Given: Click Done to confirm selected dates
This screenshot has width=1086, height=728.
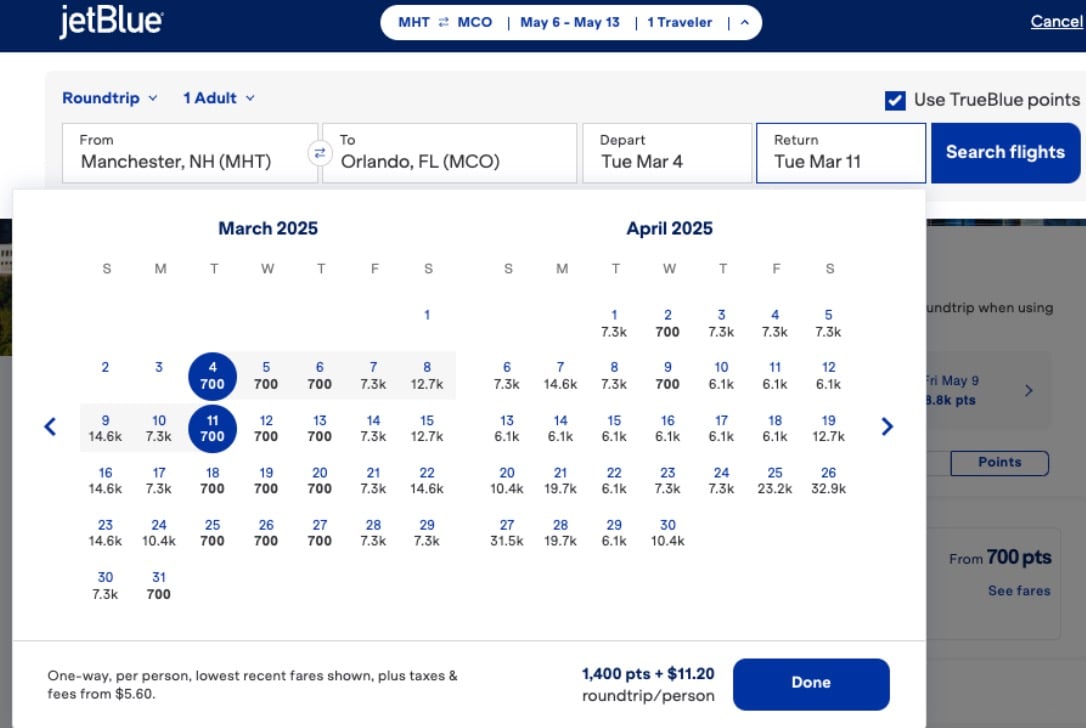Looking at the screenshot, I should (811, 684).
